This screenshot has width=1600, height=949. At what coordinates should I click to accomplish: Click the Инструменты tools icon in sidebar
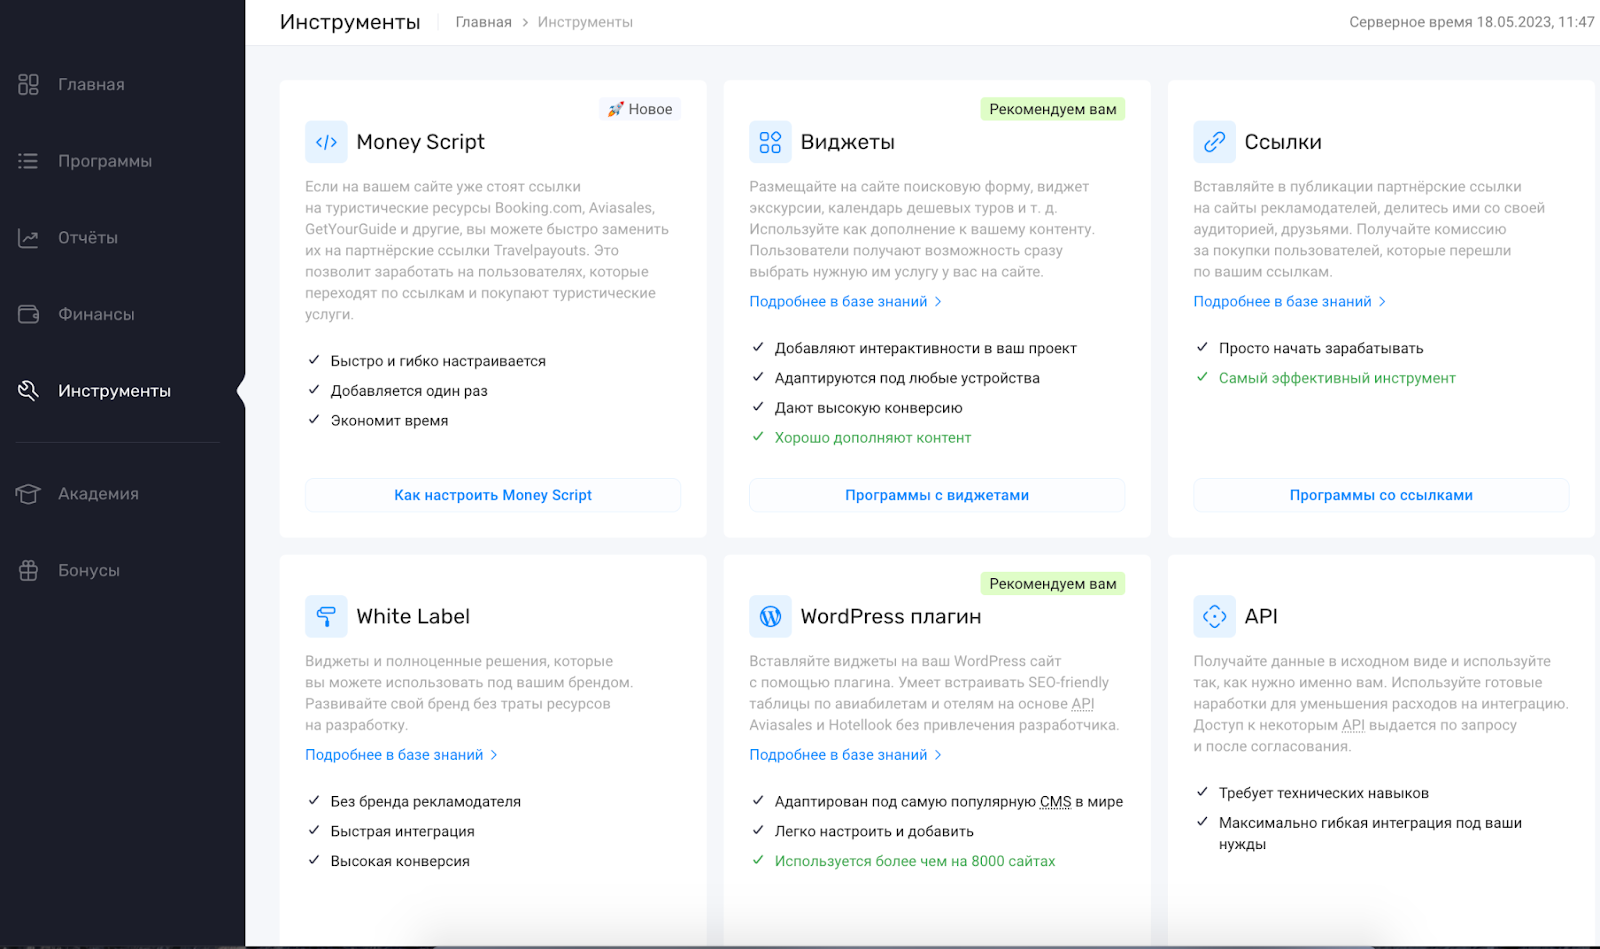coord(28,391)
